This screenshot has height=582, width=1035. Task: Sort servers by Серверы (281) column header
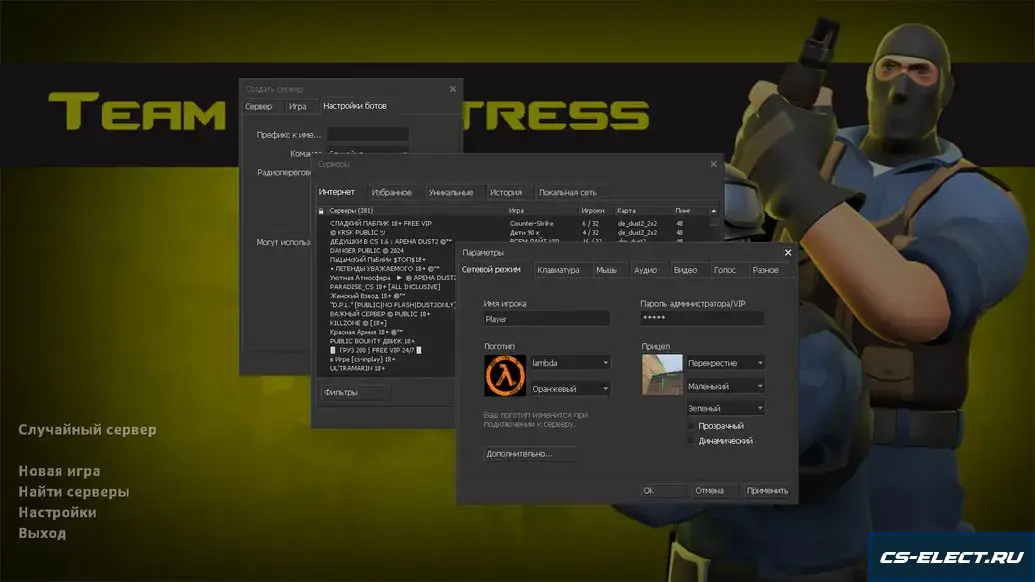pyautogui.click(x=416, y=211)
